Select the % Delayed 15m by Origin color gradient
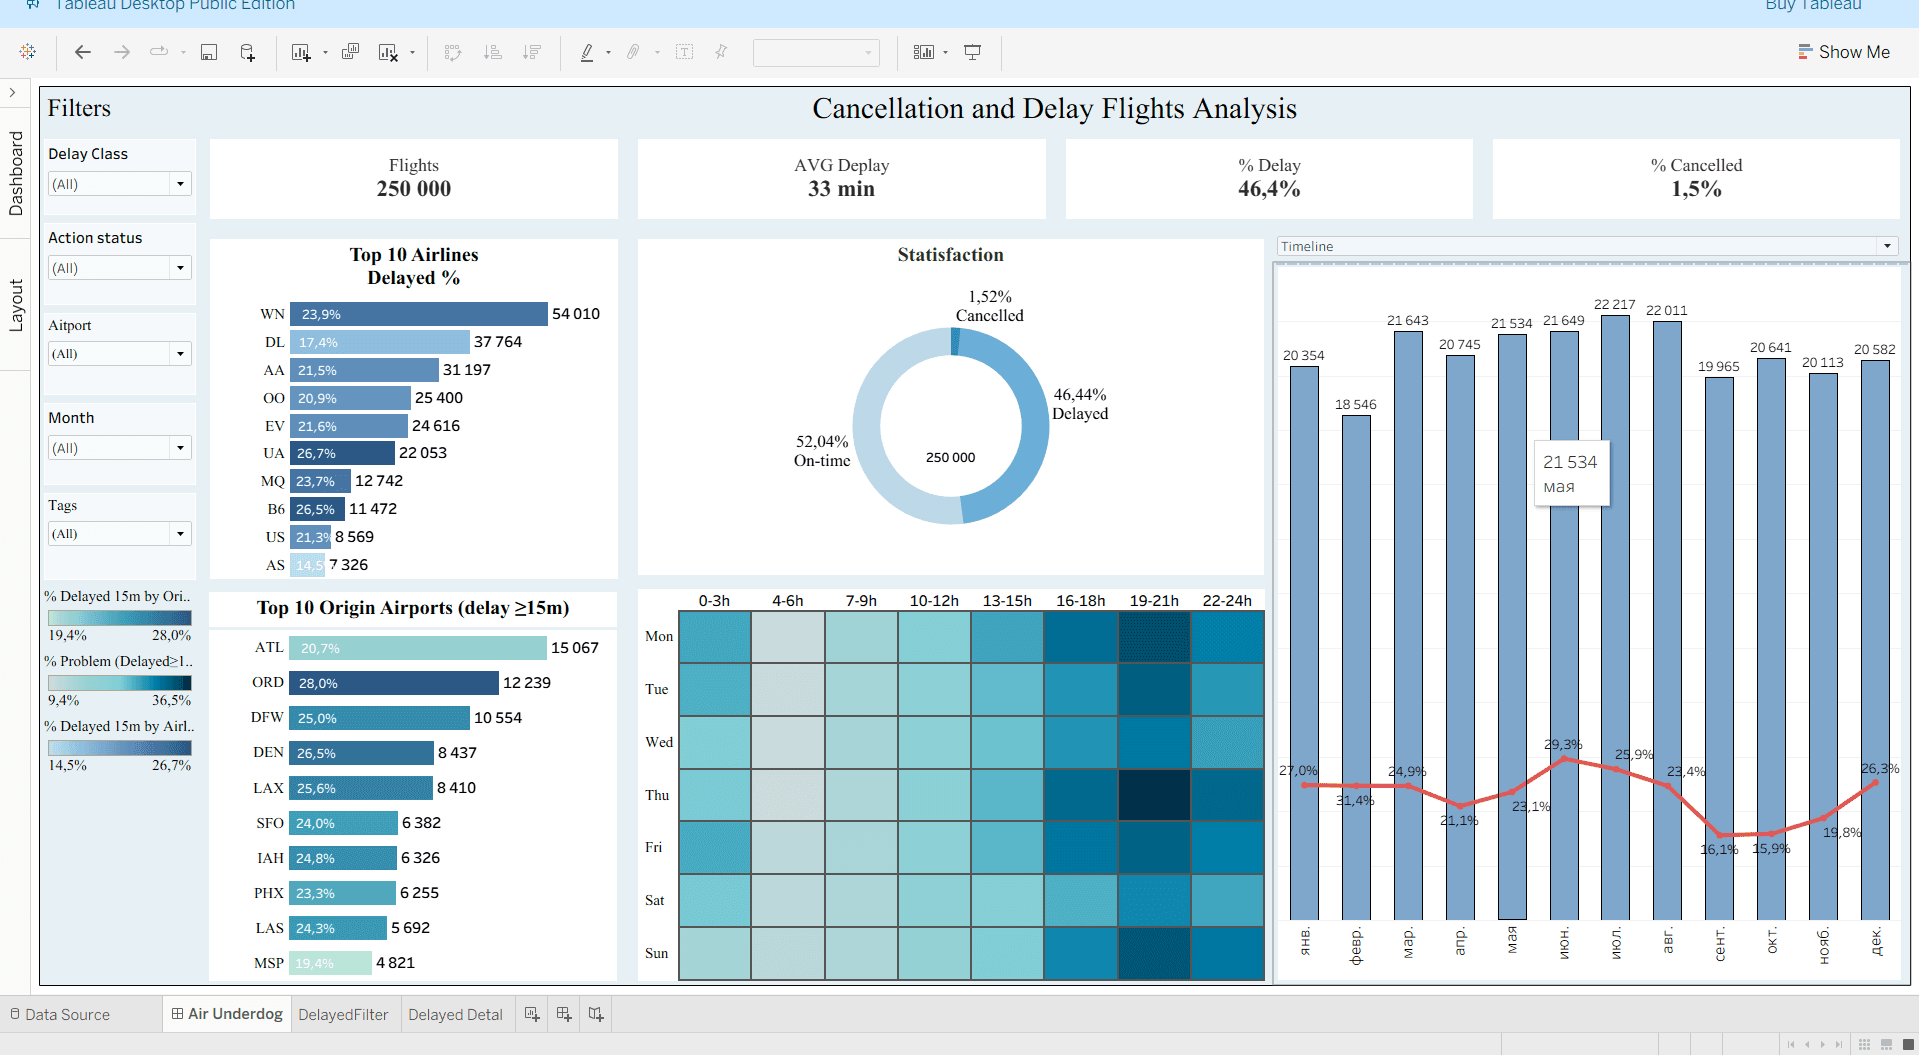Screen dimensions: 1919x1055 click(x=119, y=617)
